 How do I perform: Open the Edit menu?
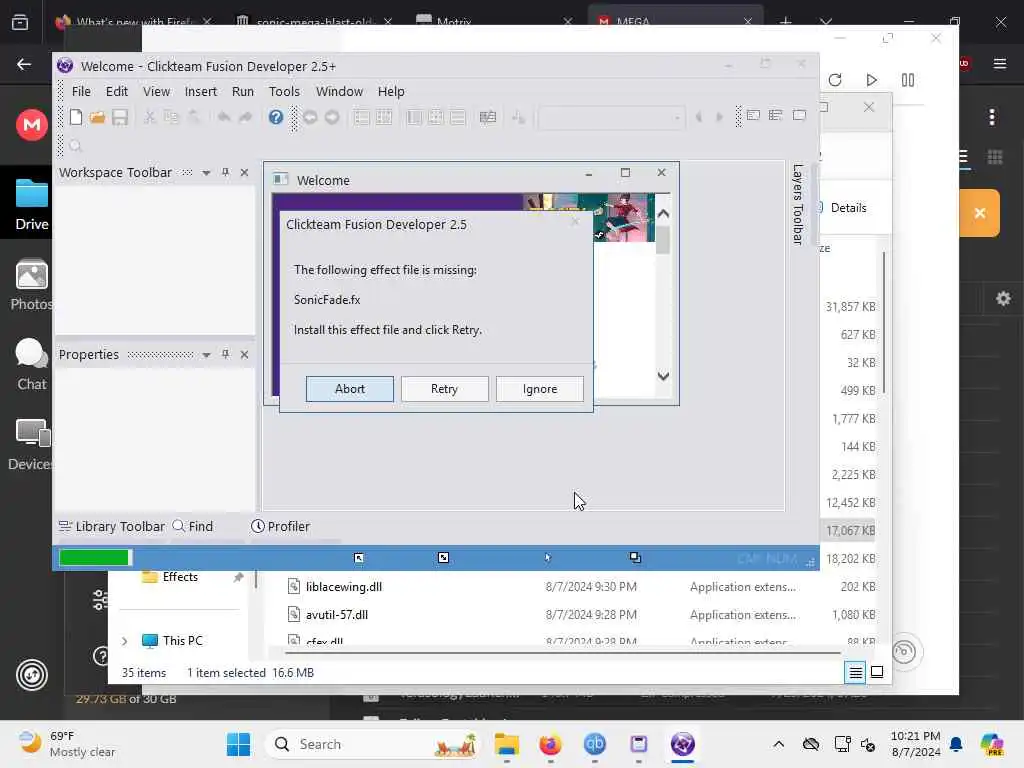117,91
